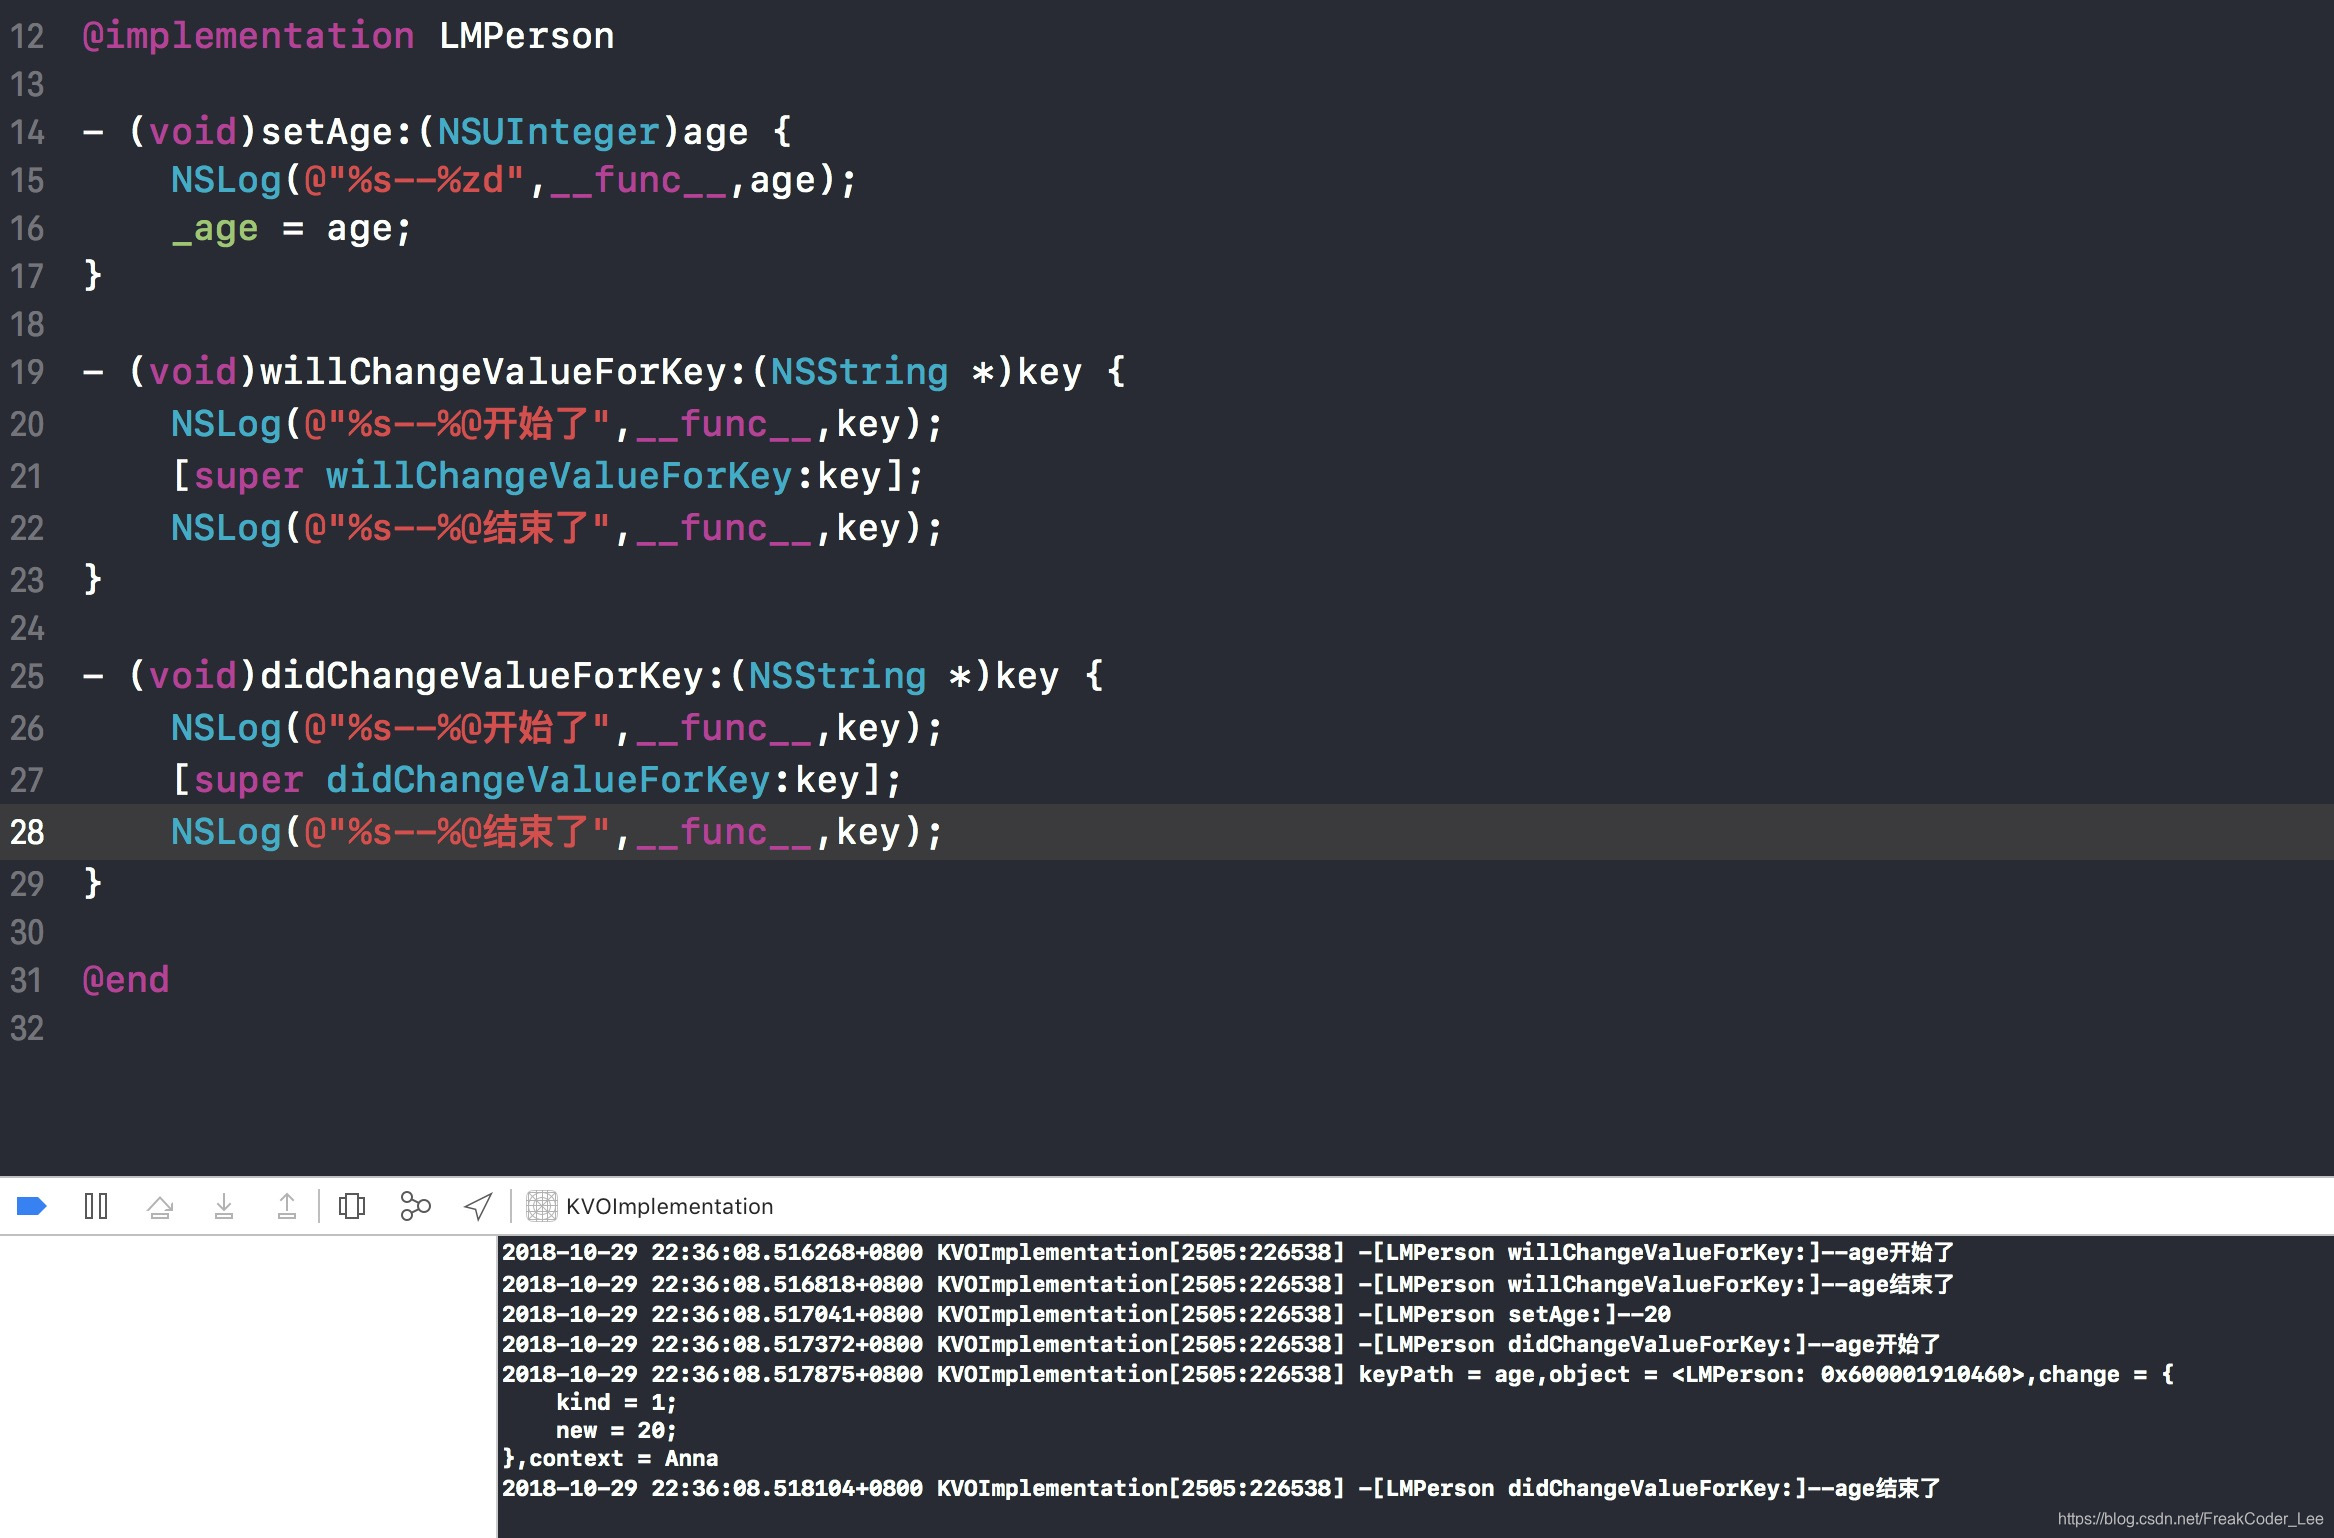Click line number 14 in gutter

27,132
